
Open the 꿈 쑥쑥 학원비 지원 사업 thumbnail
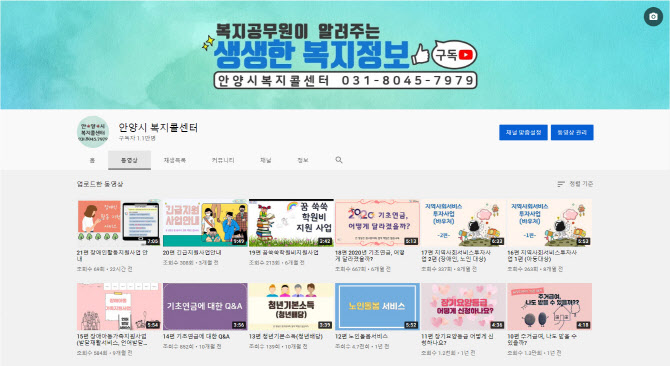point(291,223)
